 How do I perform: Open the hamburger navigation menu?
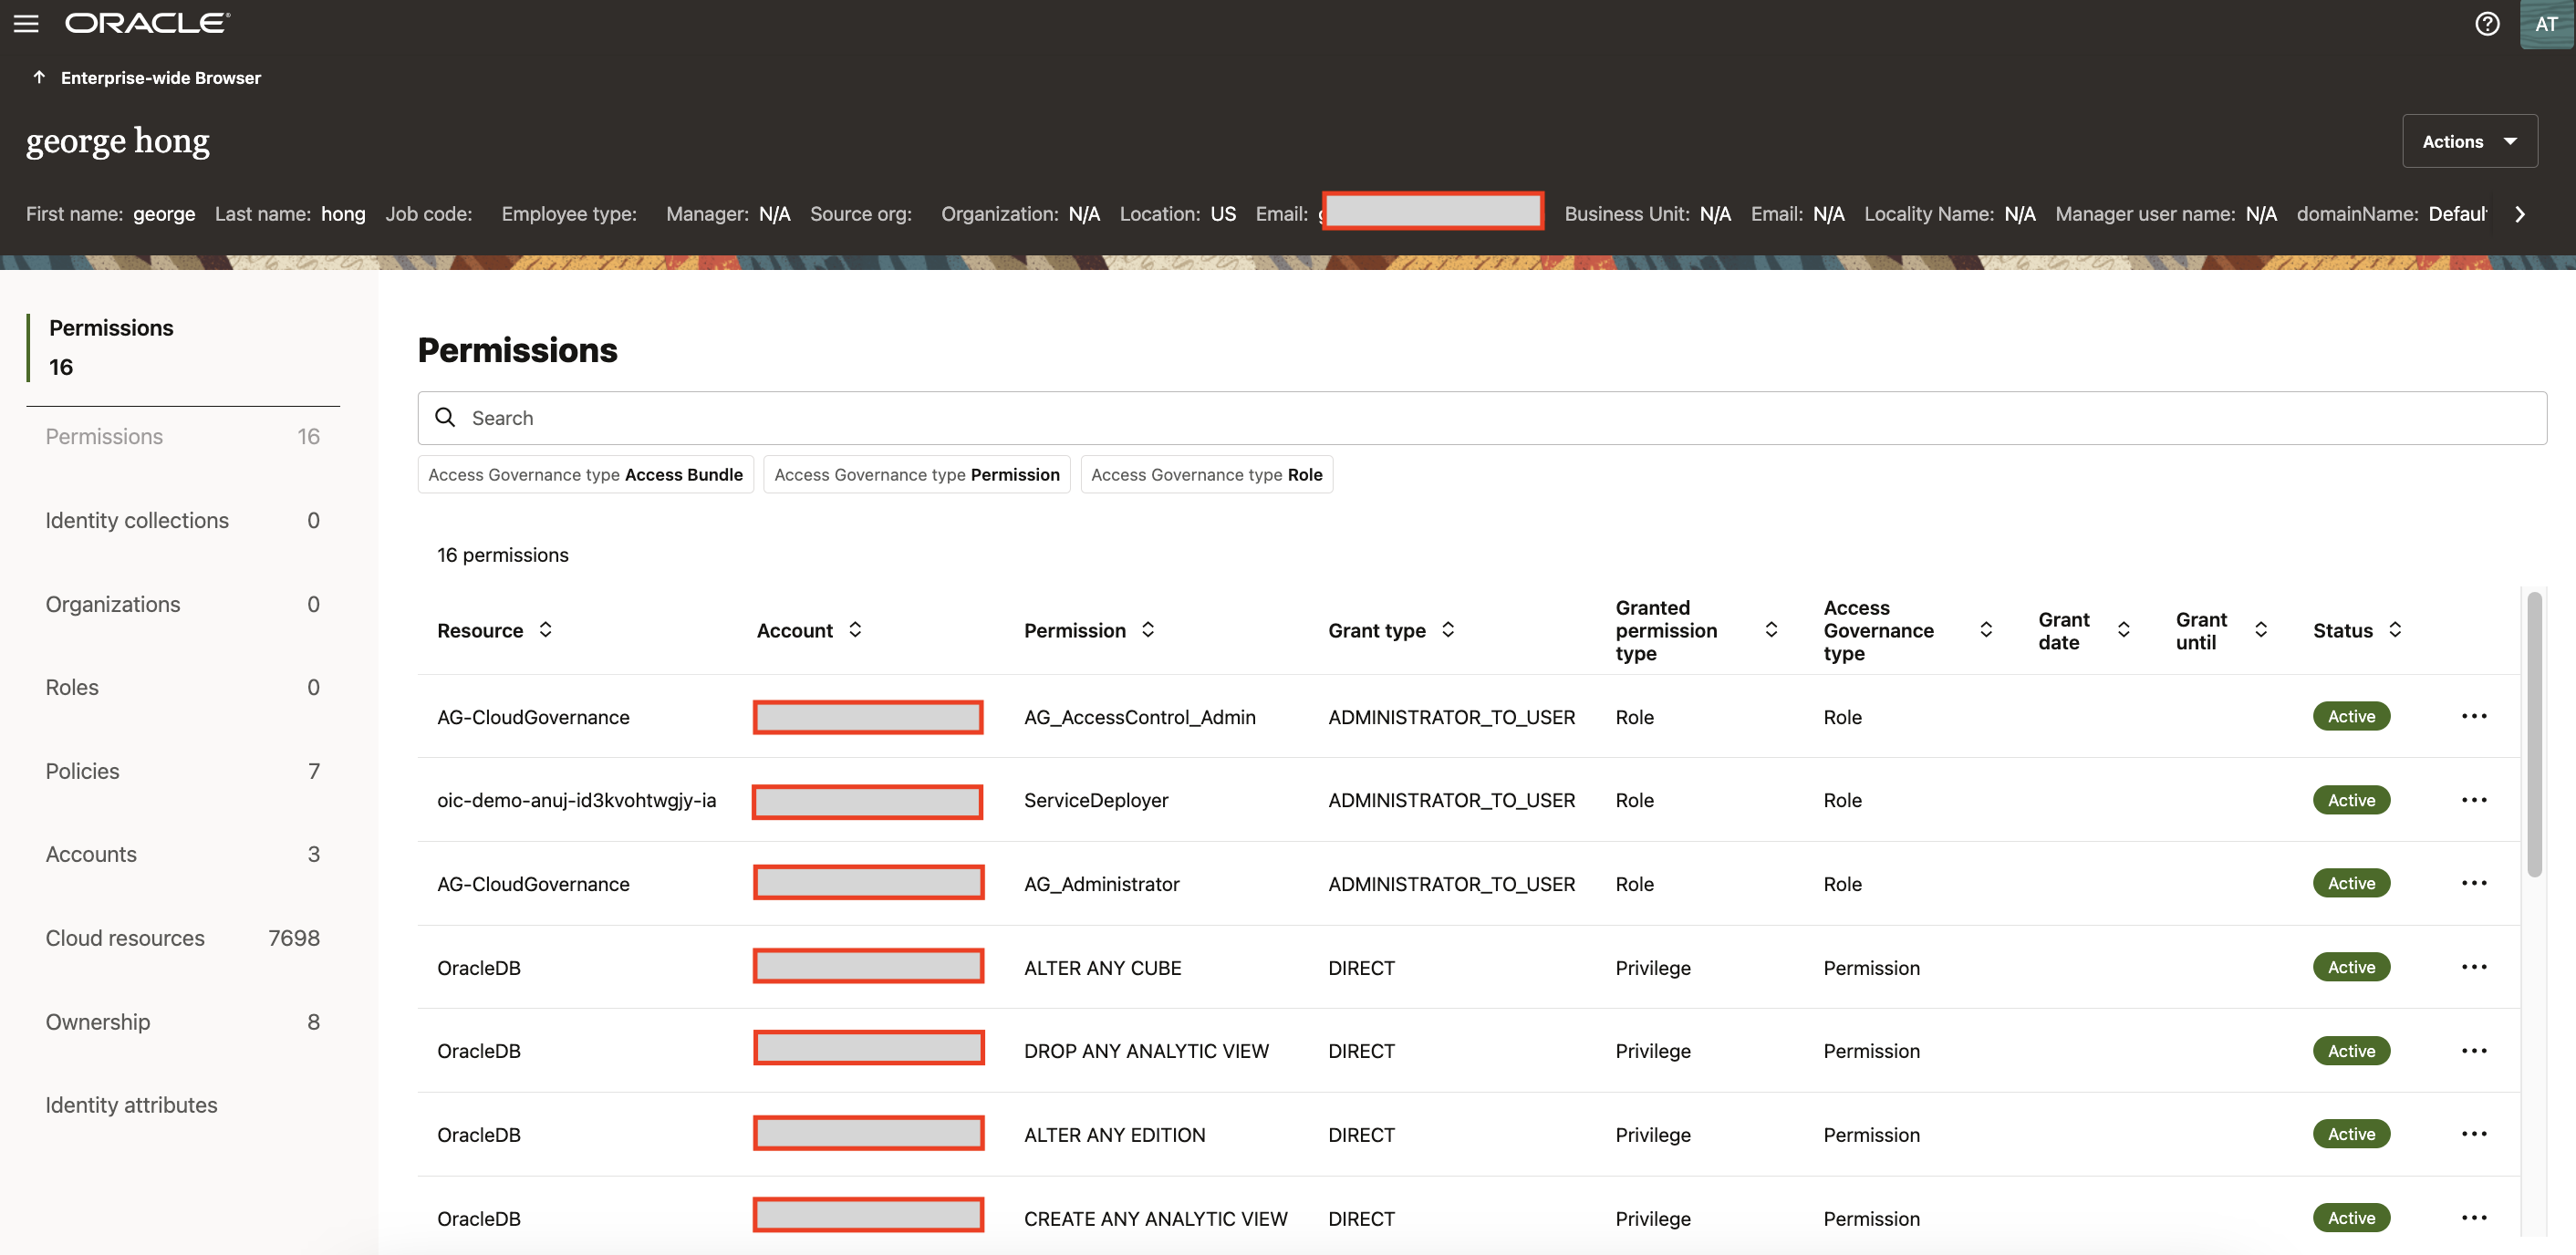26,23
